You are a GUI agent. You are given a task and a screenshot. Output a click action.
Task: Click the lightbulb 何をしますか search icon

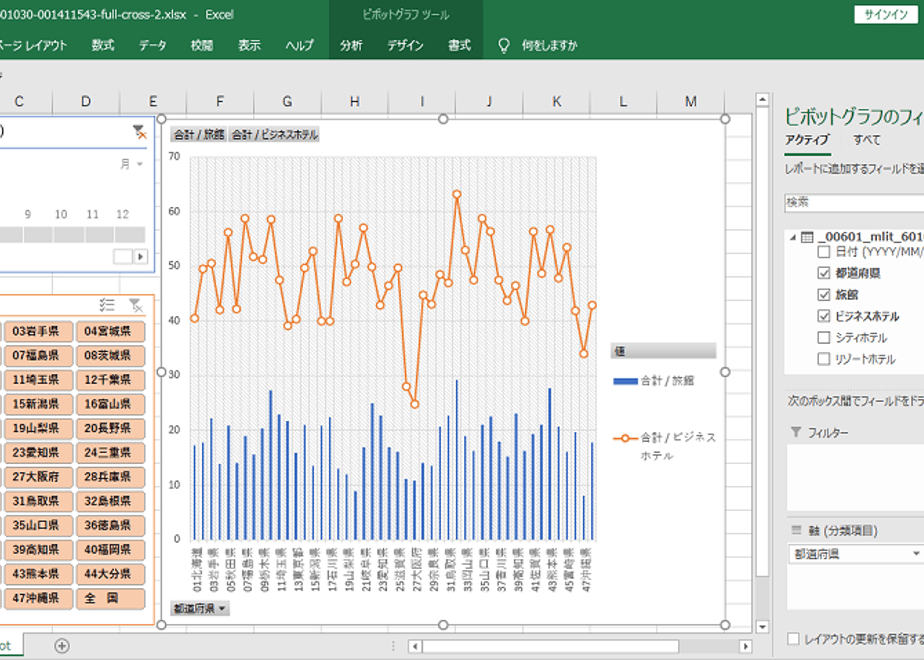503,45
